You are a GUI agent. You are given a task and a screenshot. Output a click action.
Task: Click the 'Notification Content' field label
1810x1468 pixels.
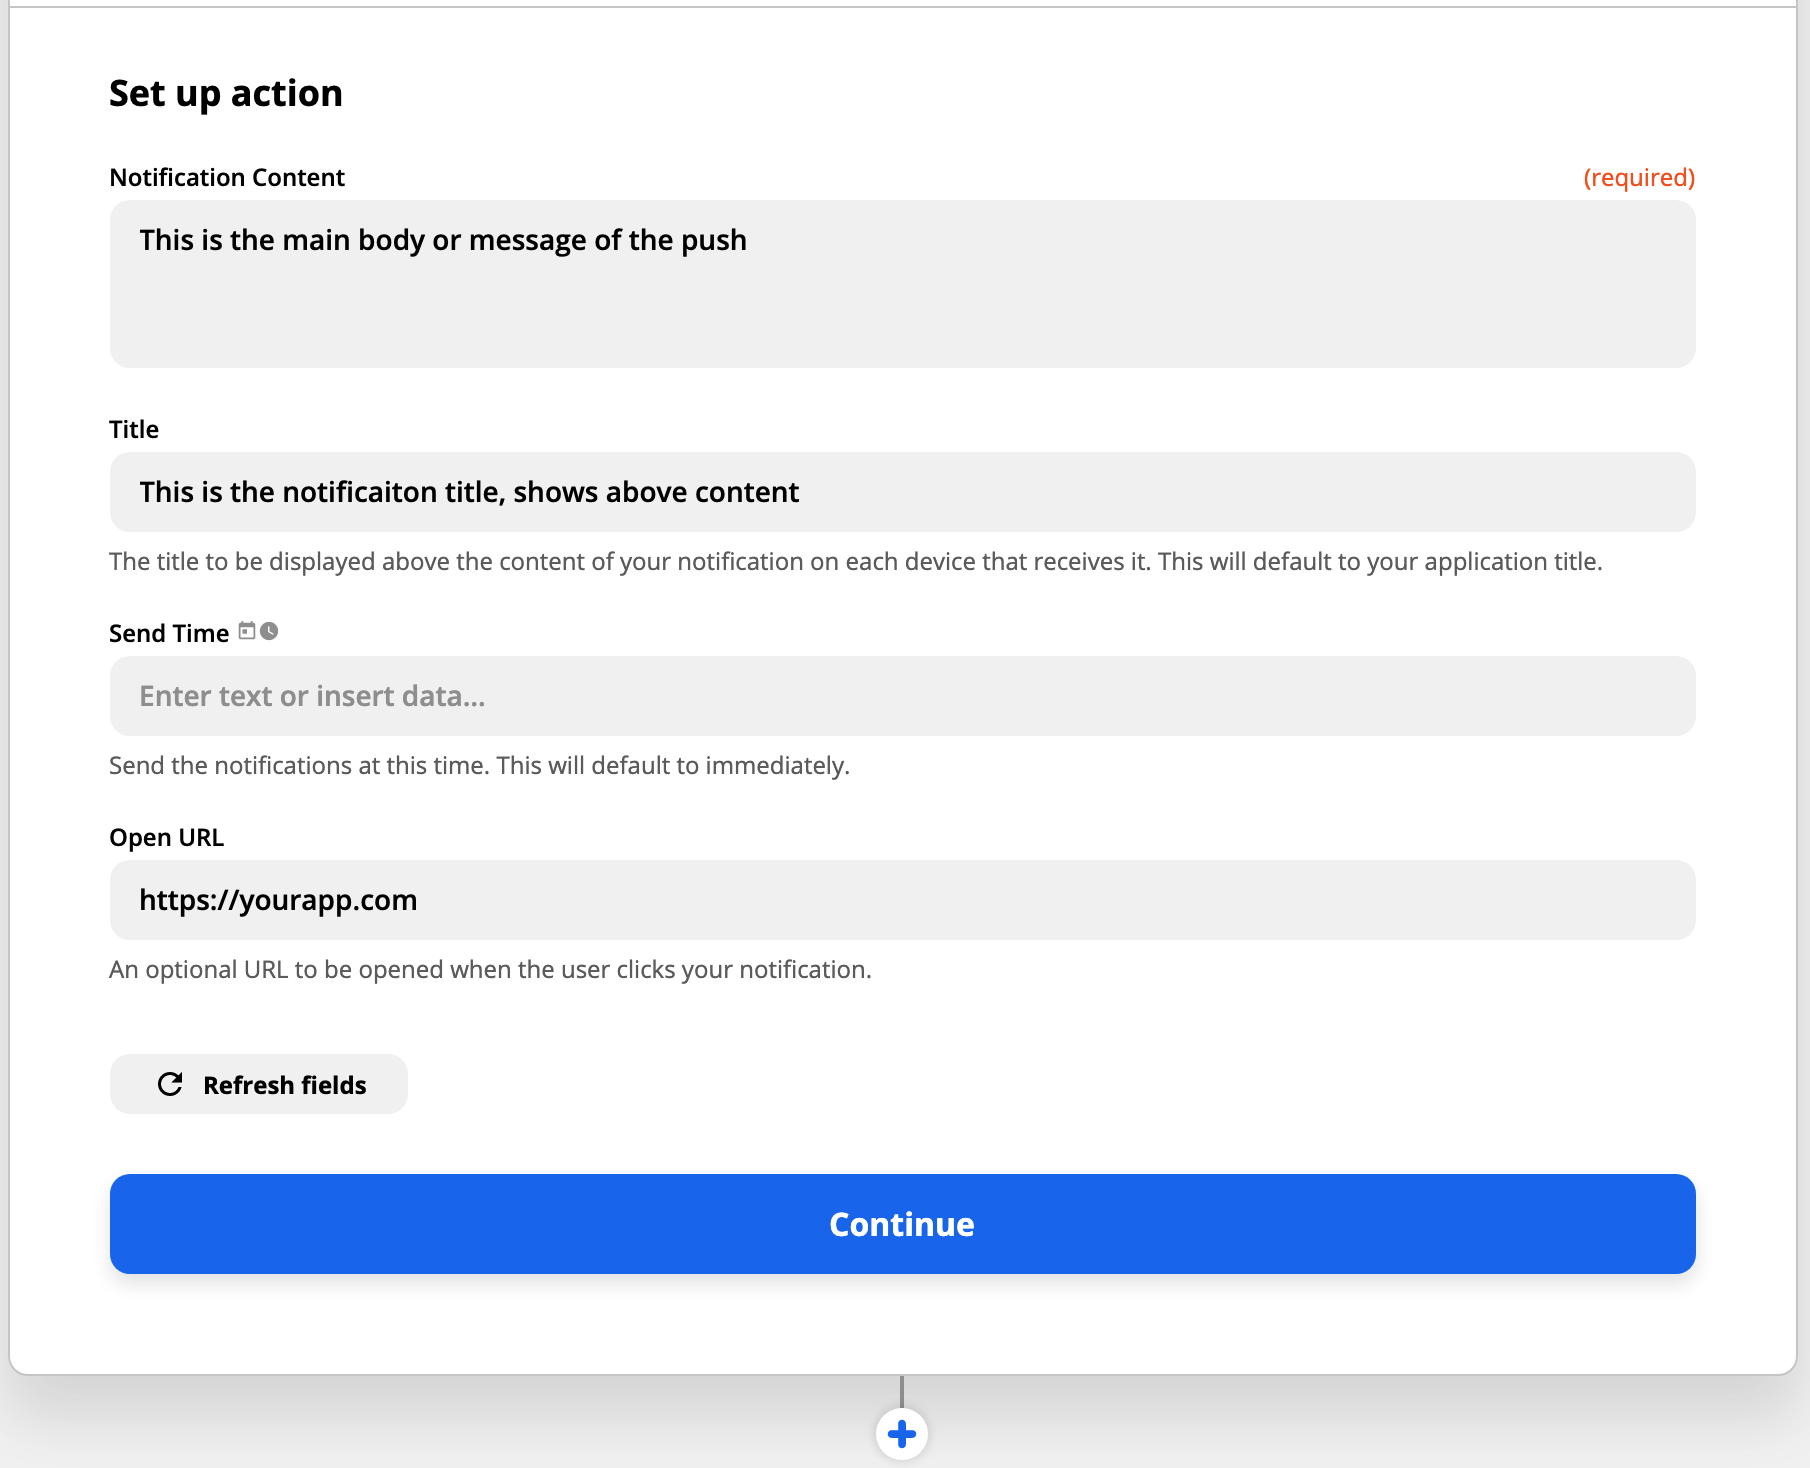227,178
